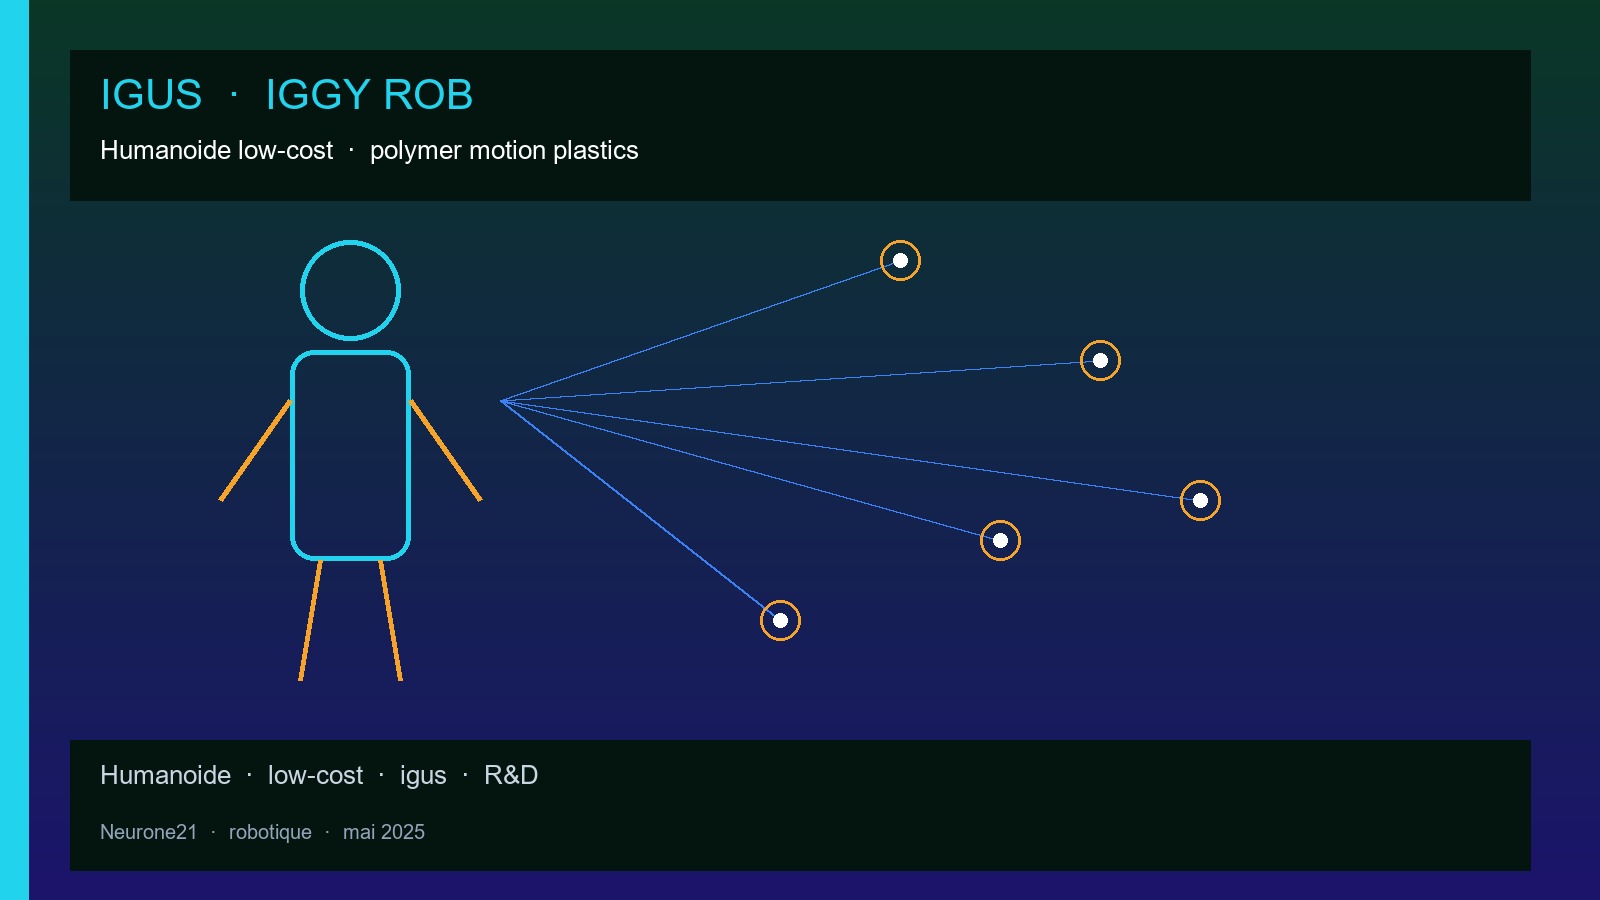
Task: Click the robot figure's rounded torso
Action: pos(351,455)
